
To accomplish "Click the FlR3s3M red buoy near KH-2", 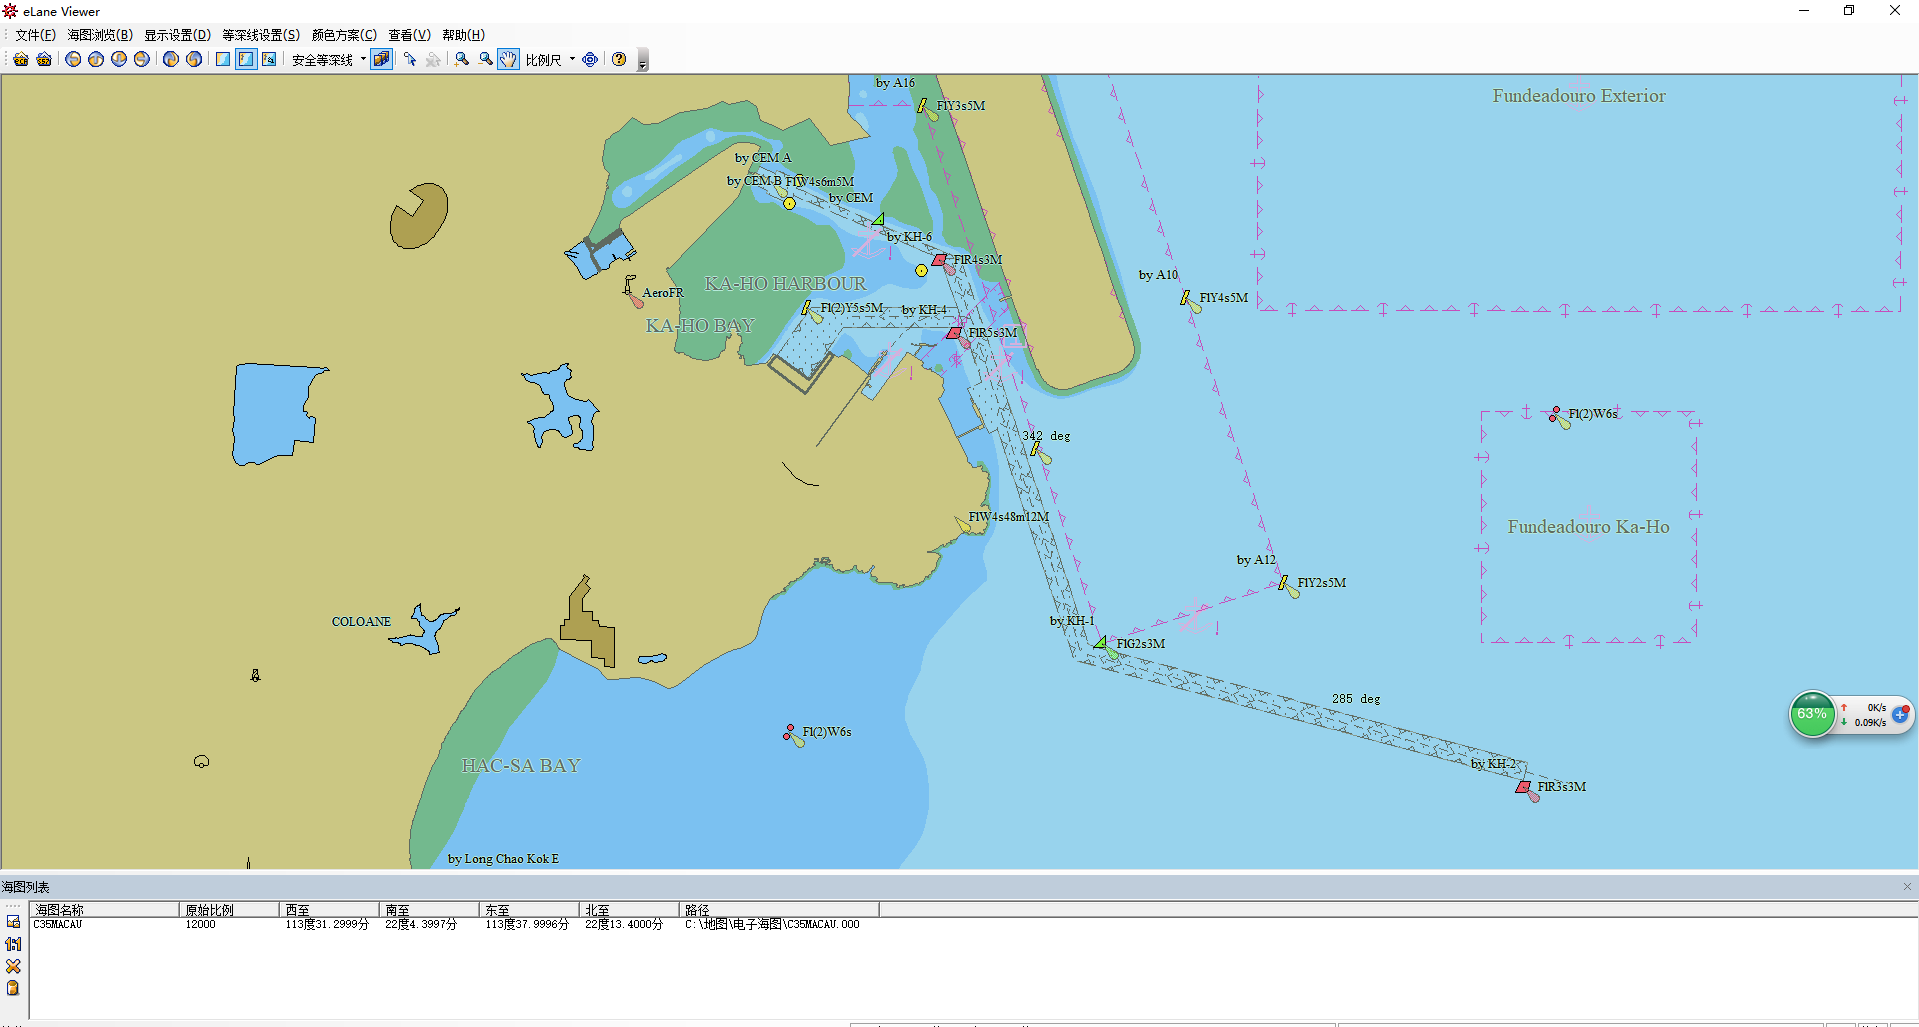I will [x=1525, y=789].
